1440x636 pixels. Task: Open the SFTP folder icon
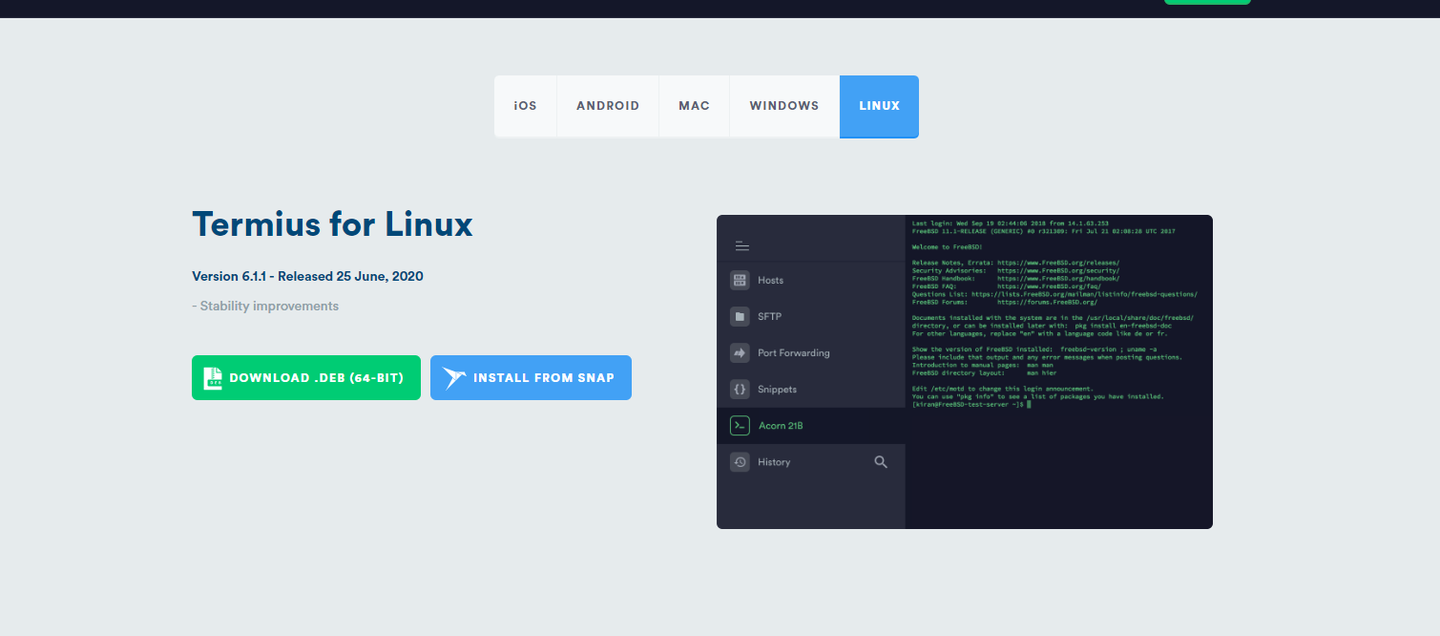pos(740,316)
